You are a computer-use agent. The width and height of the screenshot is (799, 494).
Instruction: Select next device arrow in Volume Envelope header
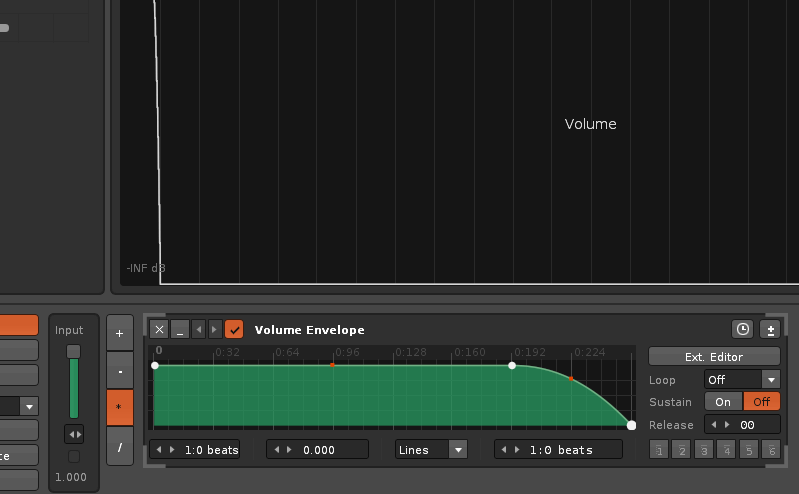pyautogui.click(x=215, y=329)
